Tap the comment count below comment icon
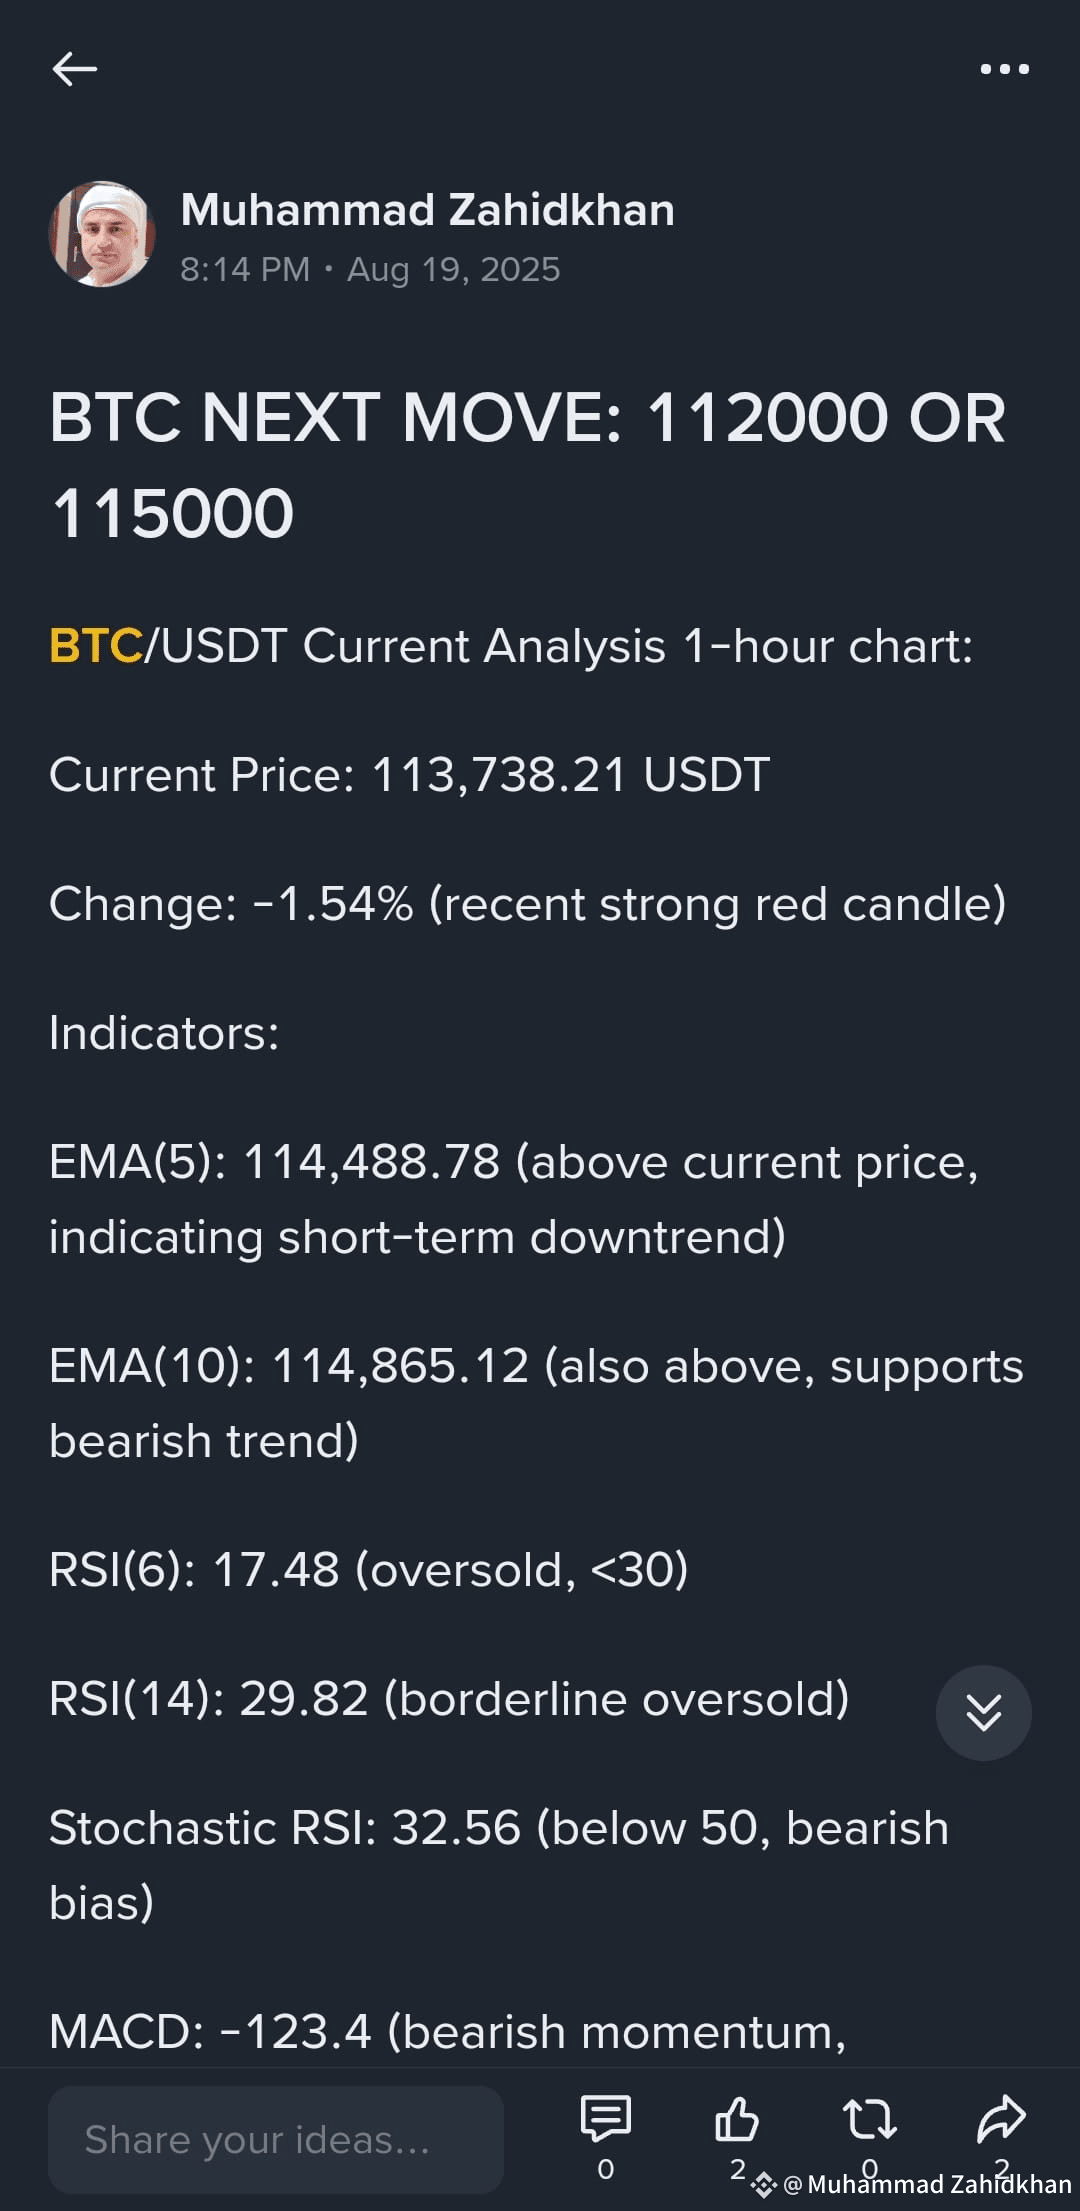Viewport: 1080px width, 2211px height. pos(605,2169)
